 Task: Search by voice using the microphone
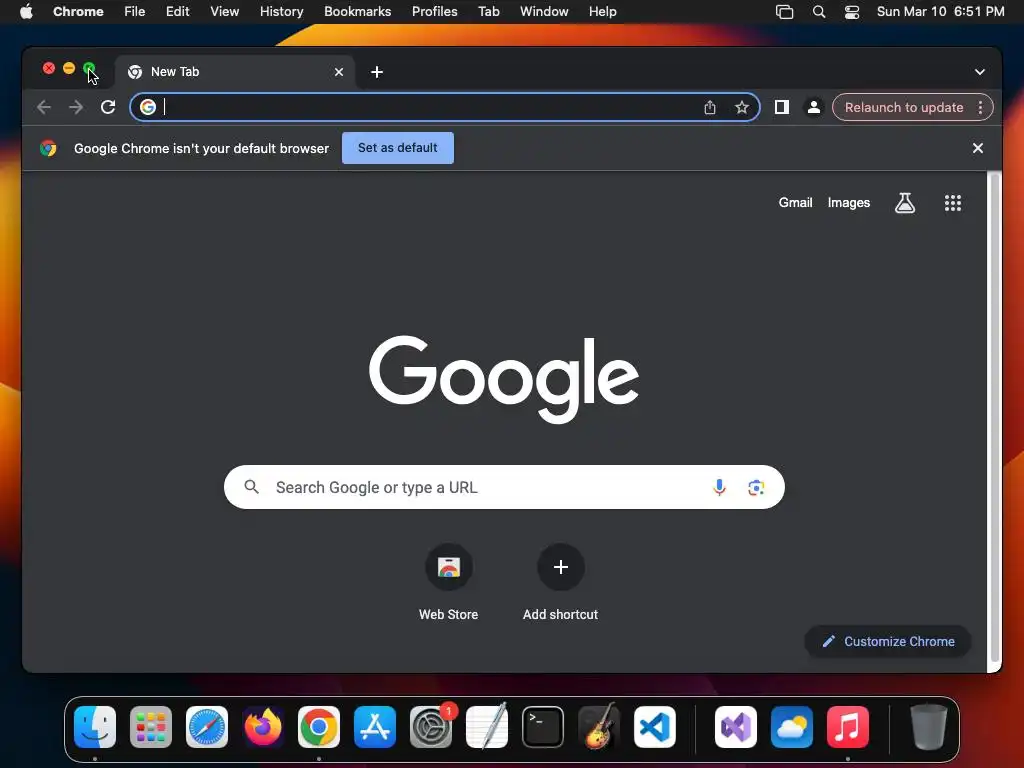719,487
